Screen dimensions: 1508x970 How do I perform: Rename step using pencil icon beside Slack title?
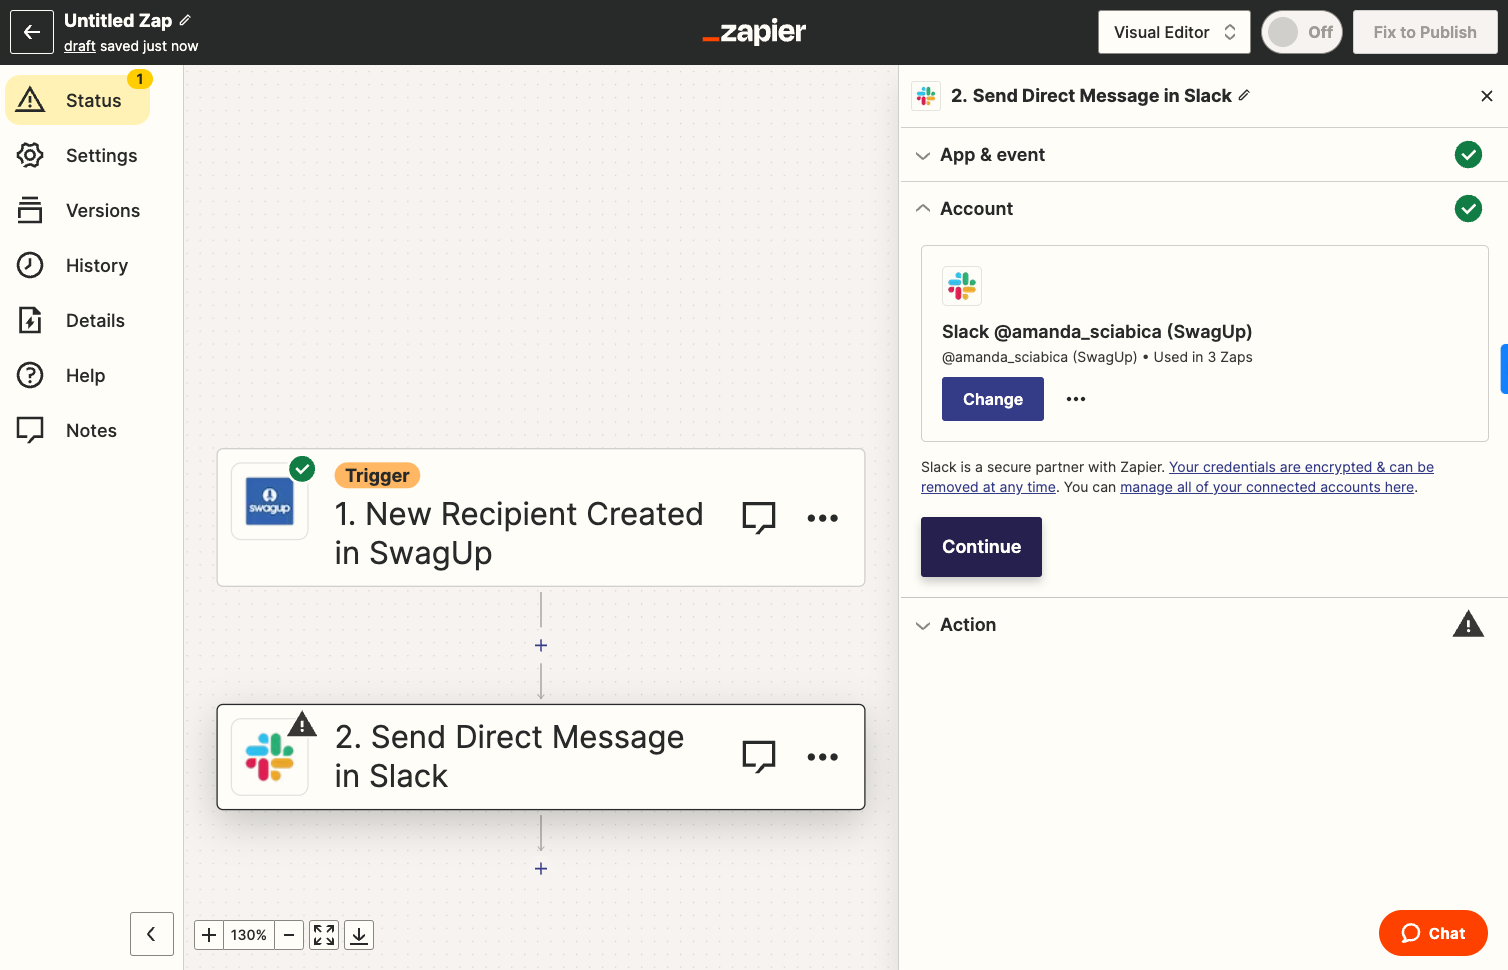(1244, 95)
